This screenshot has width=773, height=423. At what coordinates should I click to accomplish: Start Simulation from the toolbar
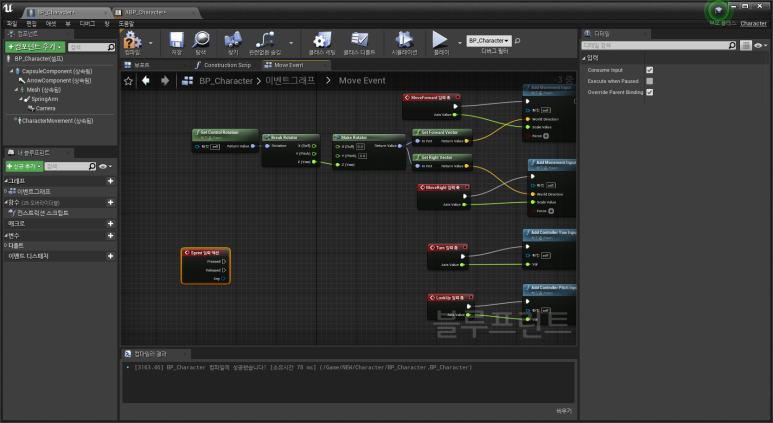point(404,39)
